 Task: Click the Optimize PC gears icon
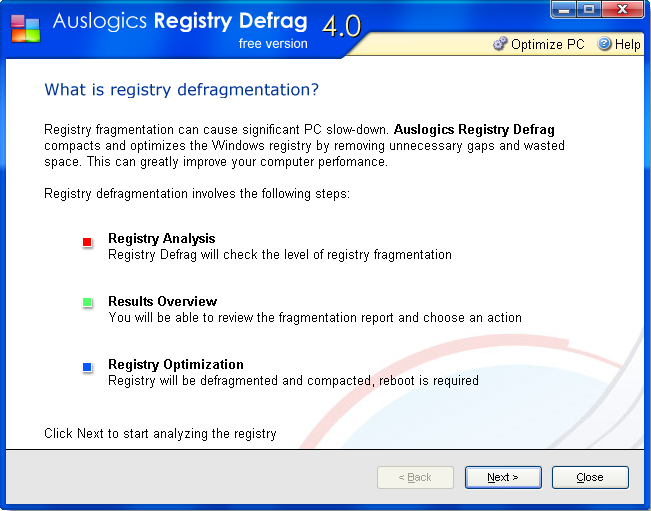point(500,44)
